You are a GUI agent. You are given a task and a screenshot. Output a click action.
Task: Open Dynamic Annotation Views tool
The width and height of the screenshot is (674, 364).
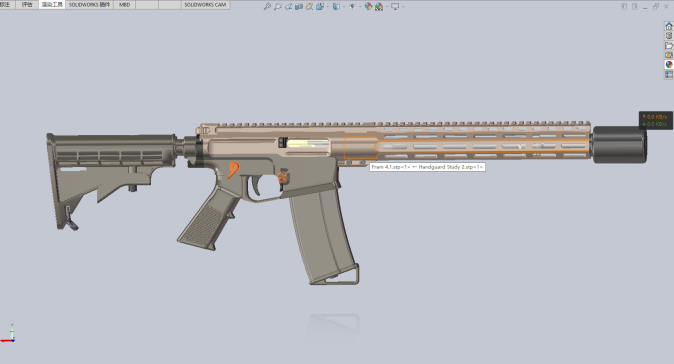click(x=309, y=6)
